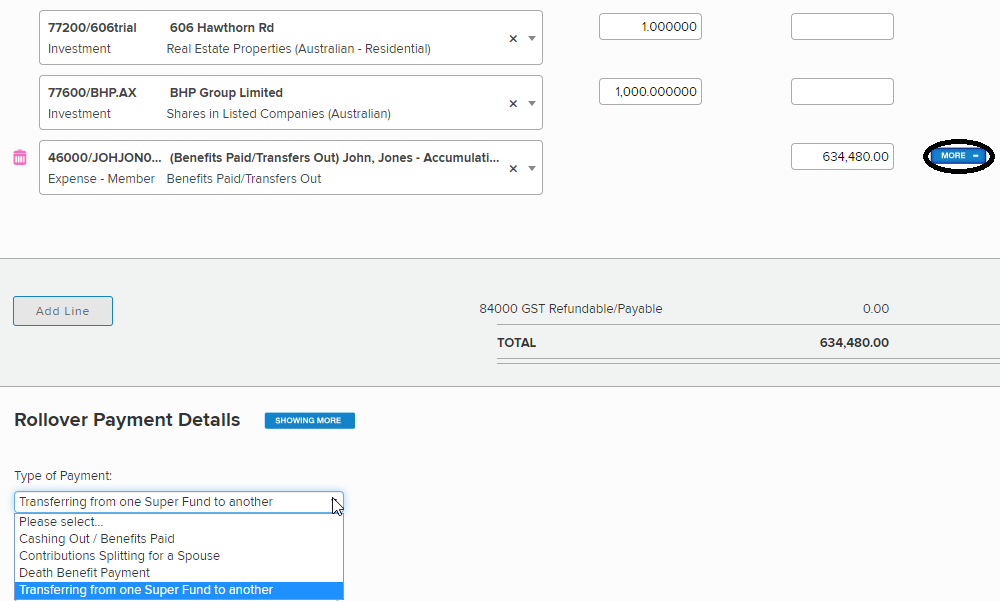Image resolution: width=1000 pixels, height=601 pixels.
Task: Click the empty amount field for BHP row
Action: coord(842,92)
